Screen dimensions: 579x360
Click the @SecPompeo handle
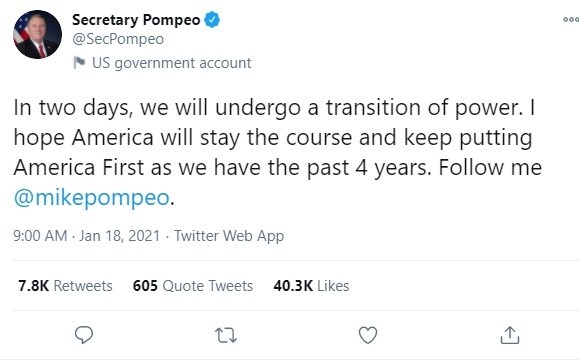click(118, 39)
